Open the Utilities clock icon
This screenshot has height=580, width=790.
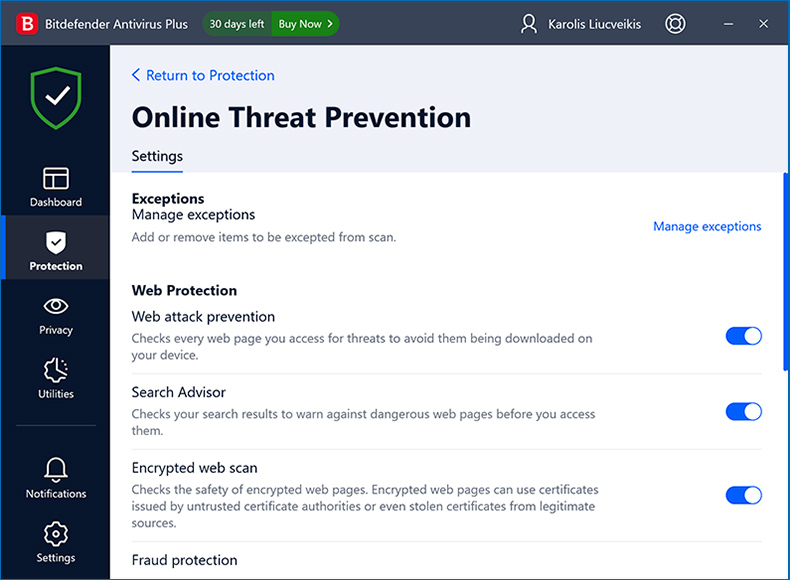pyautogui.click(x=56, y=369)
